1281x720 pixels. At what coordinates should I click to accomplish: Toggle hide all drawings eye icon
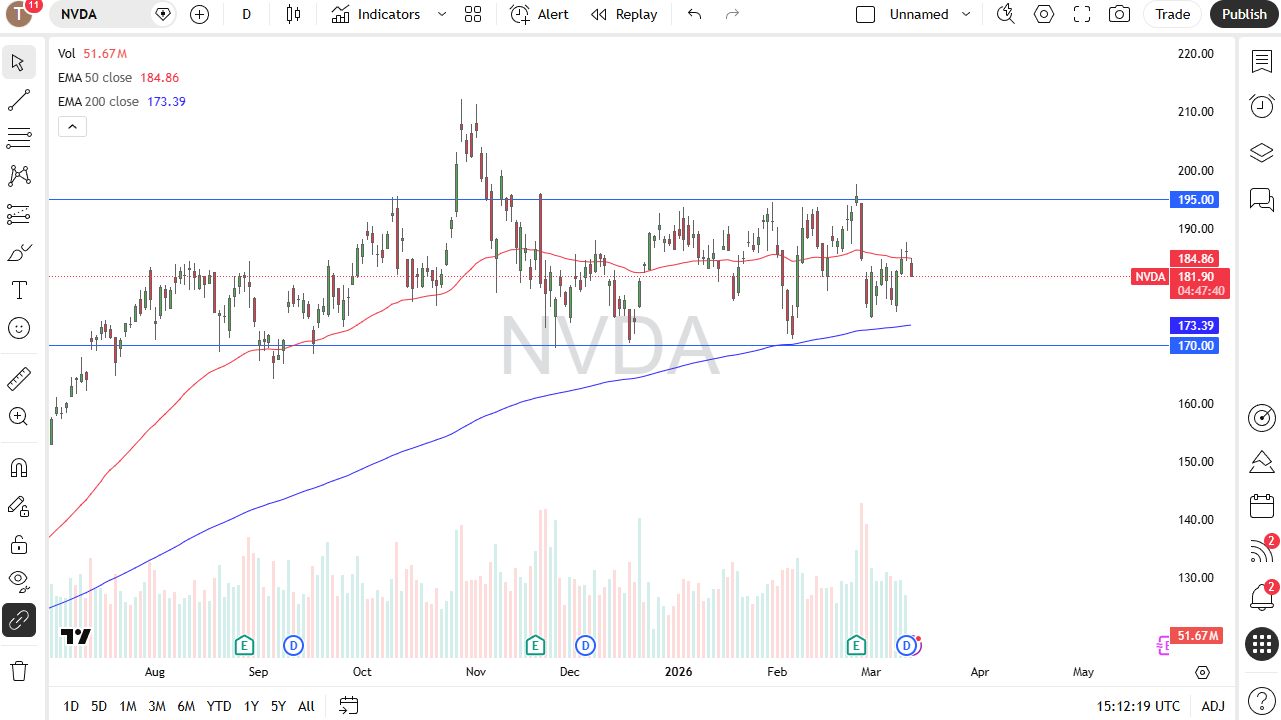(18, 581)
